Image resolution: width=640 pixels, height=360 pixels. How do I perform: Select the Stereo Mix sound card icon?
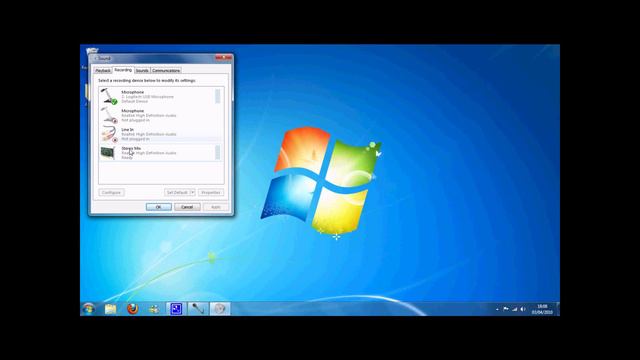click(x=108, y=153)
